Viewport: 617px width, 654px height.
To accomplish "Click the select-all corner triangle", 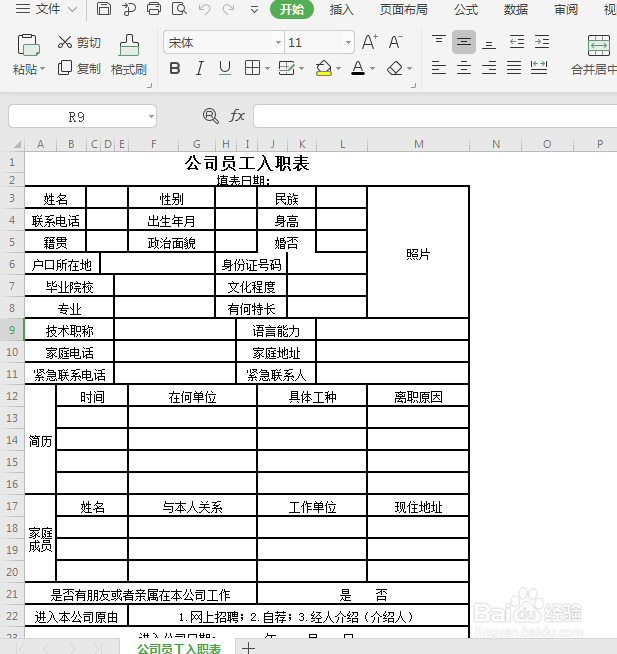I will click(17, 144).
